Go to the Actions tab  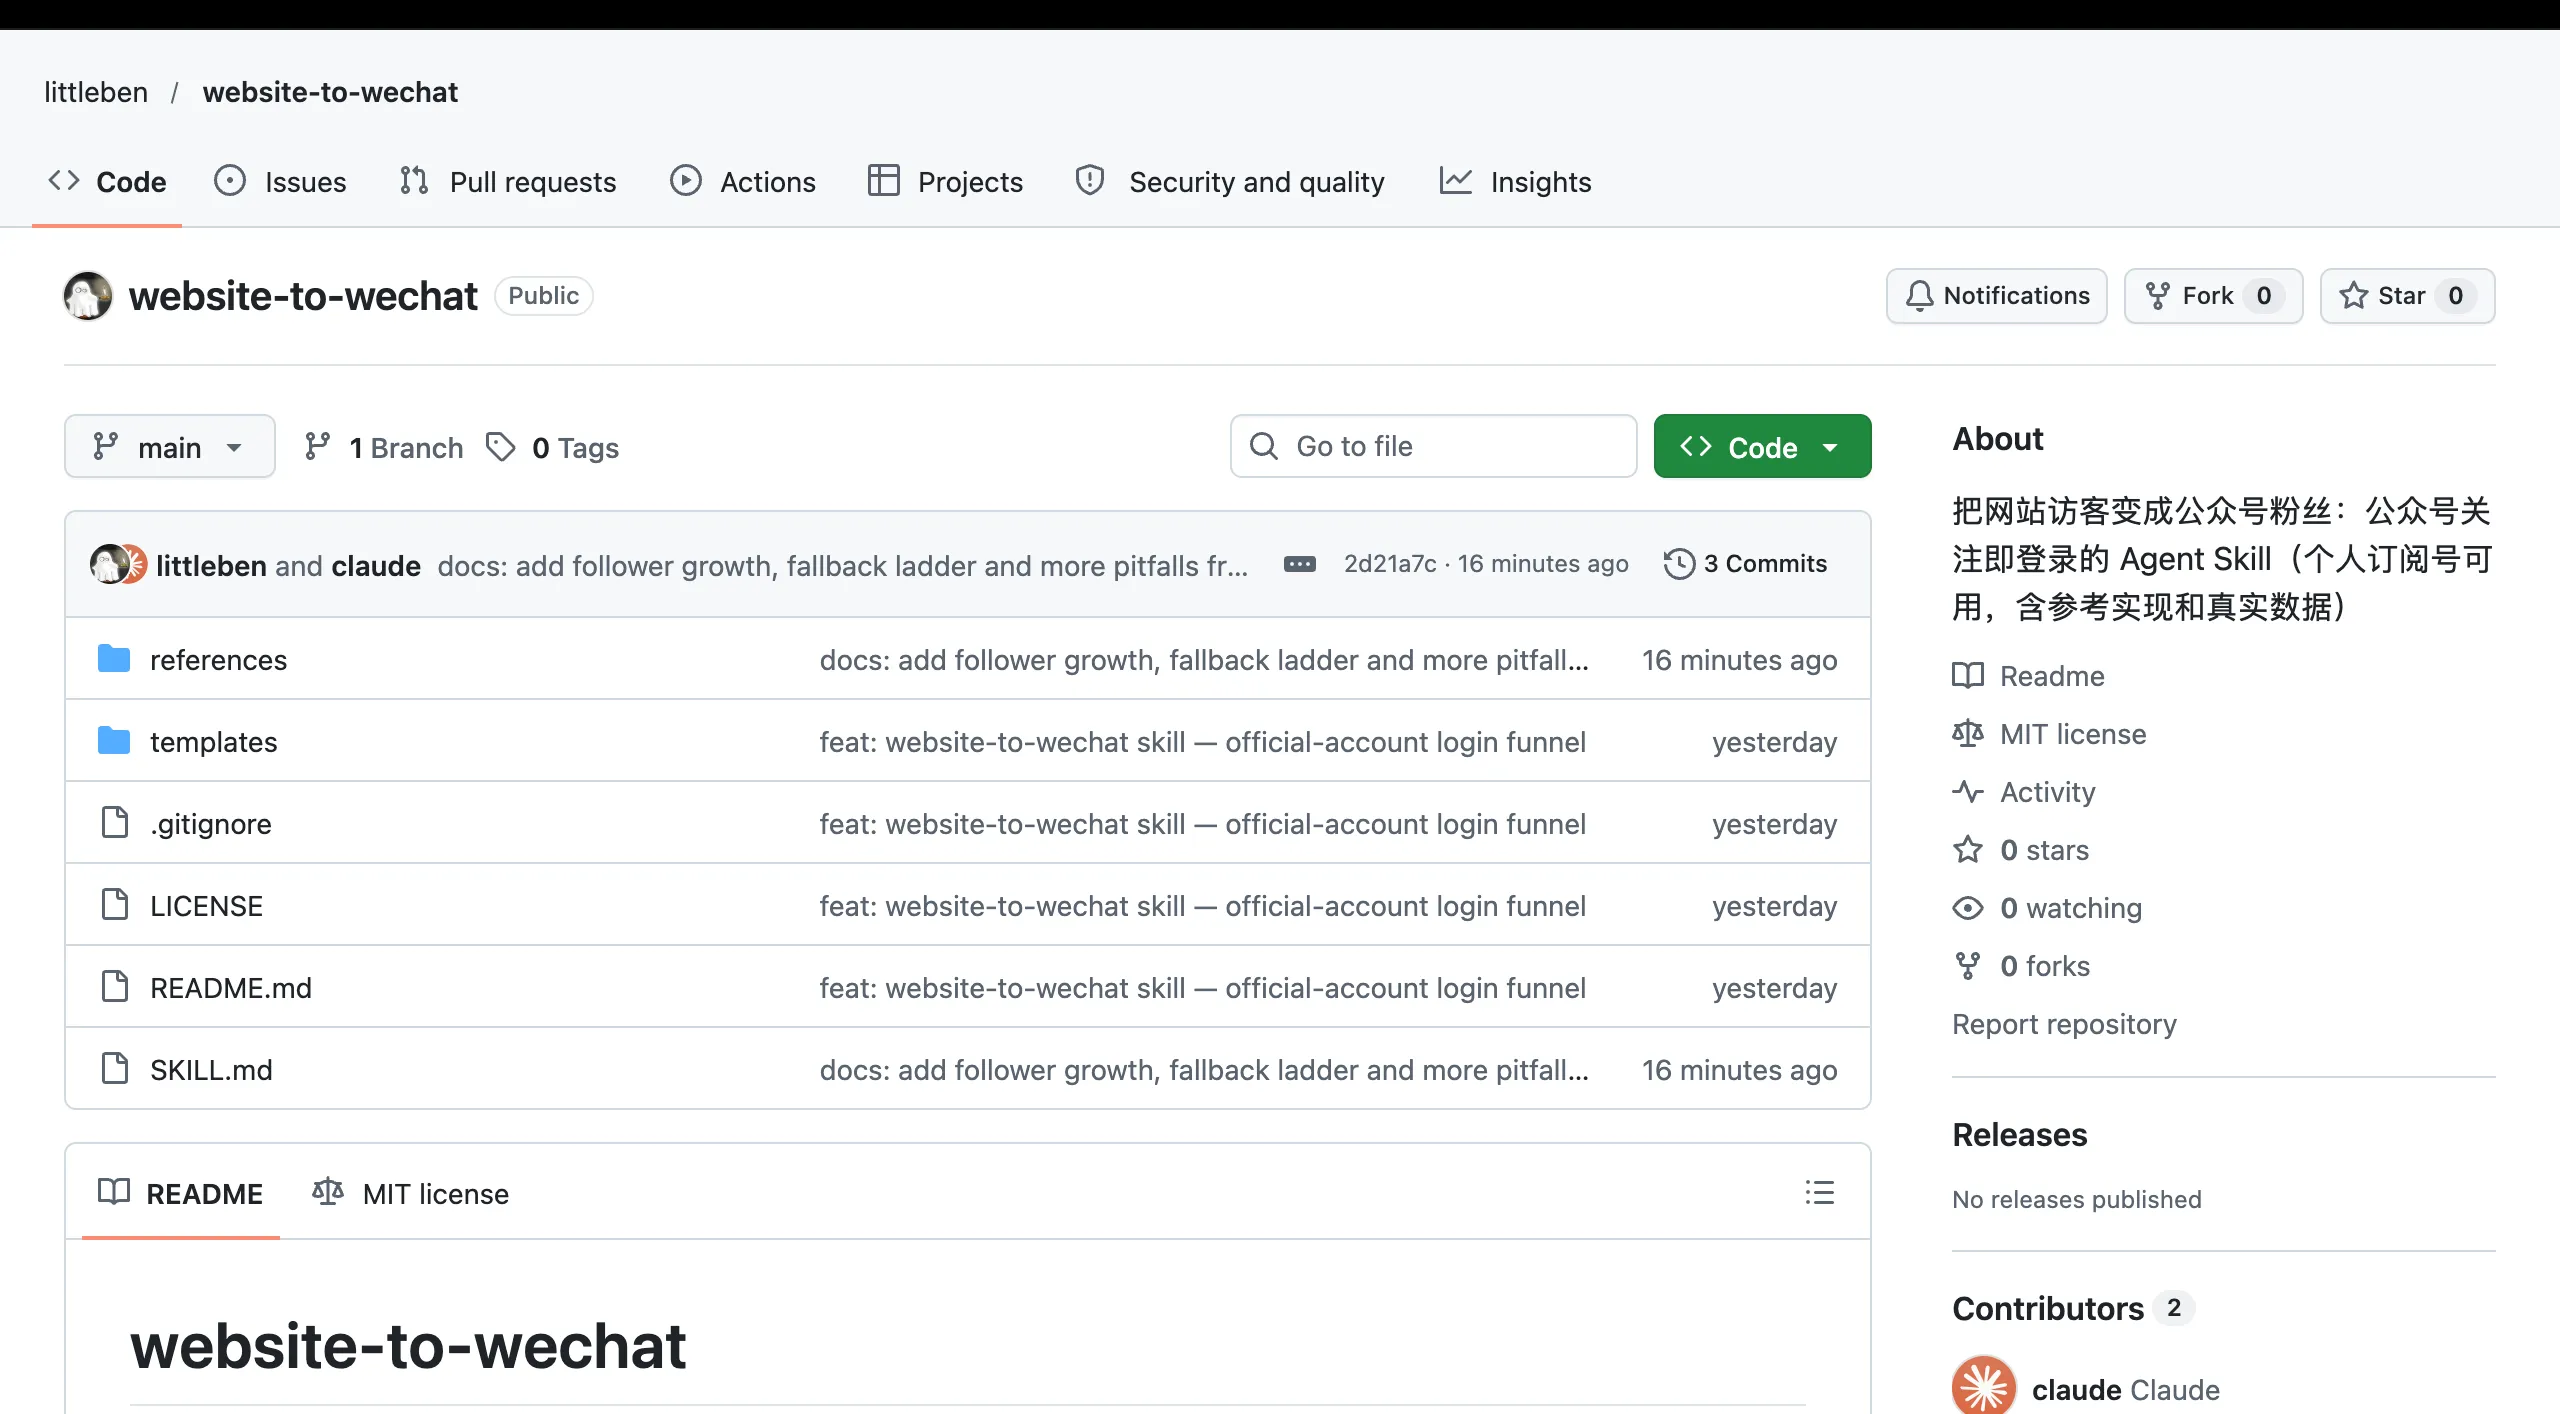pyautogui.click(x=743, y=182)
